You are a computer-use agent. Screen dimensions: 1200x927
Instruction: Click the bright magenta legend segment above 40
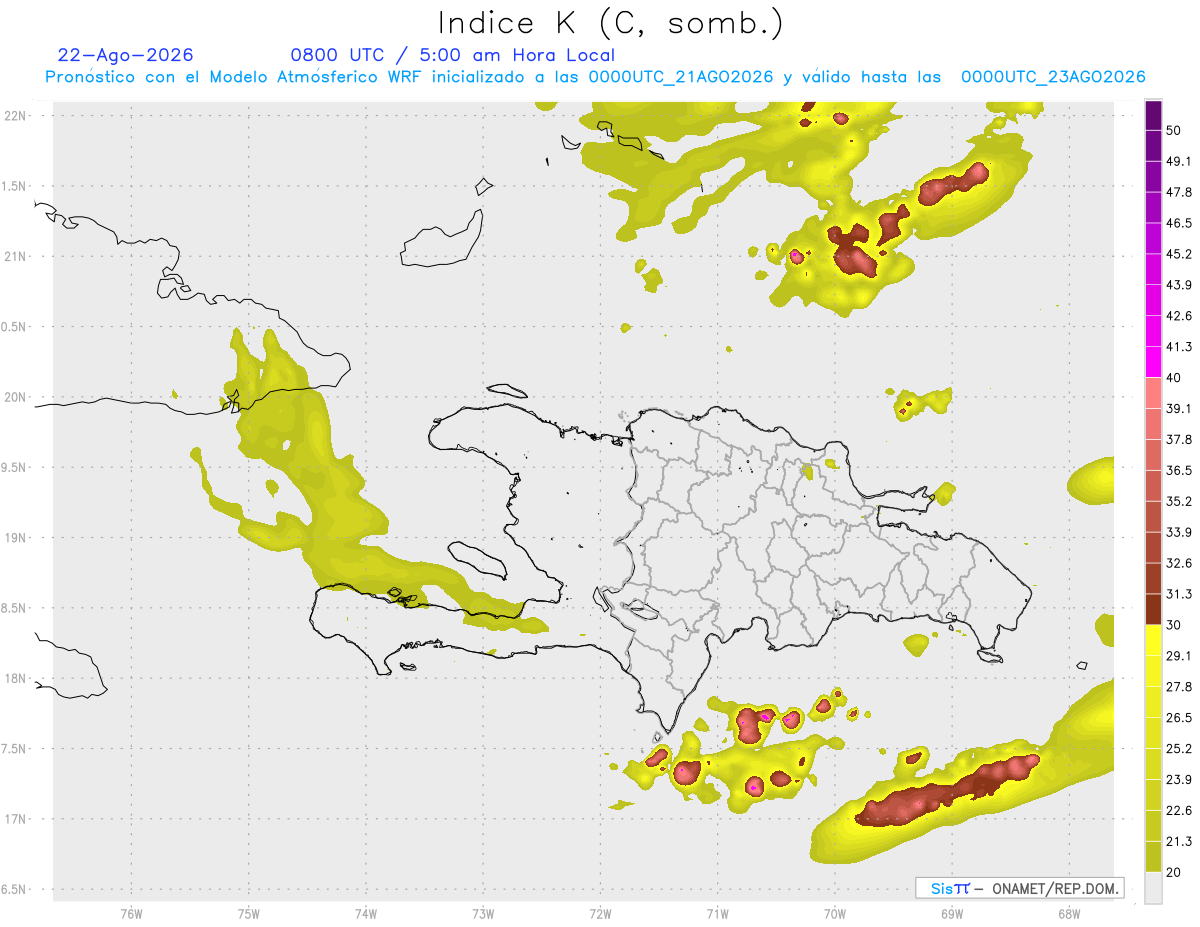(1153, 362)
